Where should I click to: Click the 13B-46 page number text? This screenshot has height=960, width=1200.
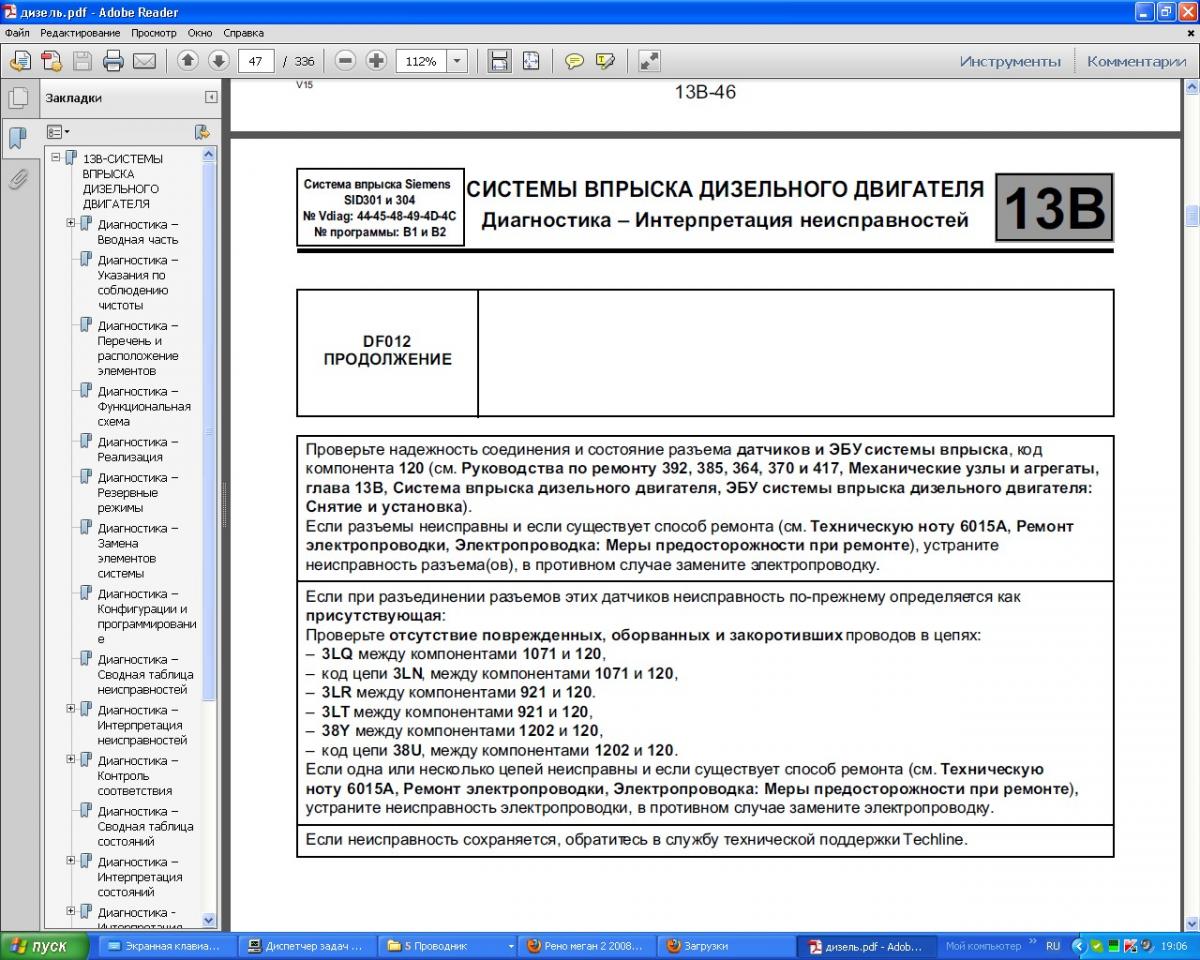[706, 93]
